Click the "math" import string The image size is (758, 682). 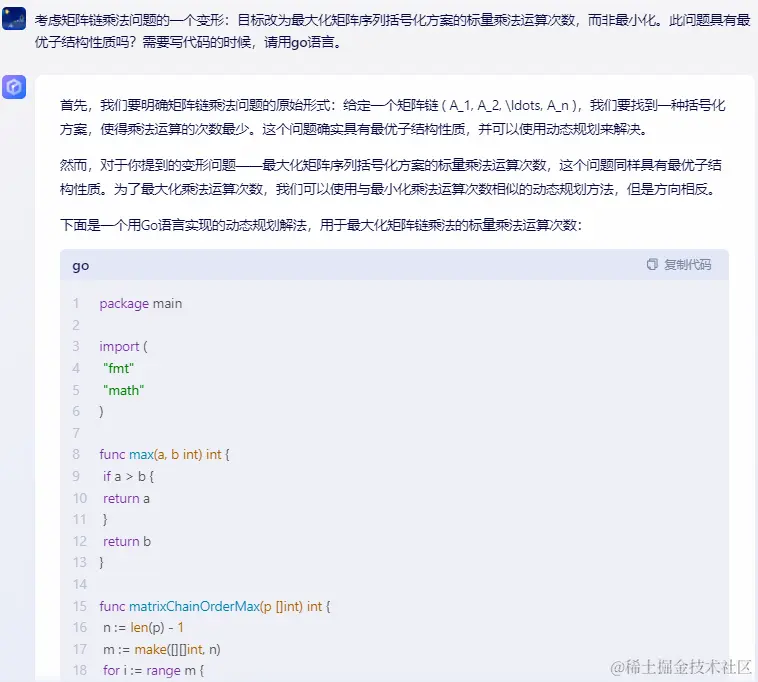point(124,390)
